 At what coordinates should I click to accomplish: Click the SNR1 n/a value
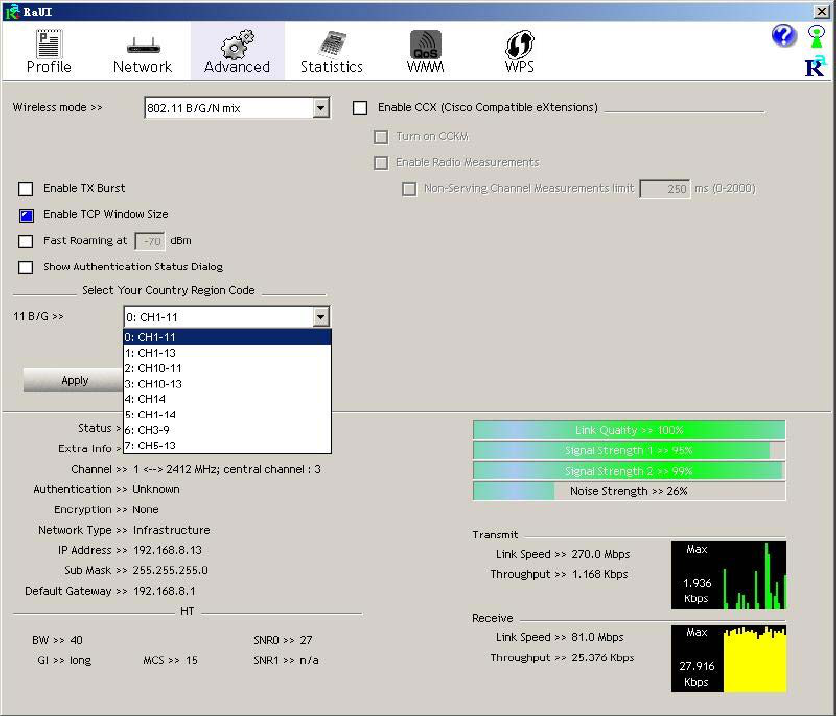(309, 661)
